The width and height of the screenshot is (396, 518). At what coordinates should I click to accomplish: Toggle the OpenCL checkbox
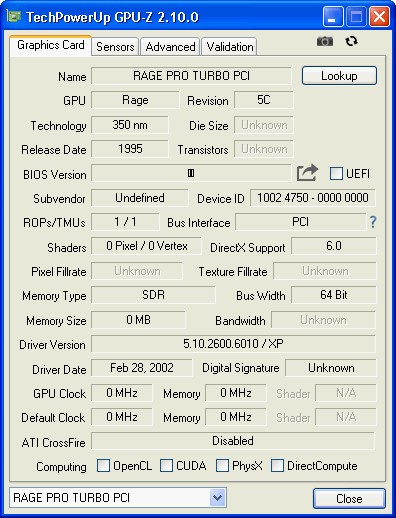pyautogui.click(x=103, y=465)
